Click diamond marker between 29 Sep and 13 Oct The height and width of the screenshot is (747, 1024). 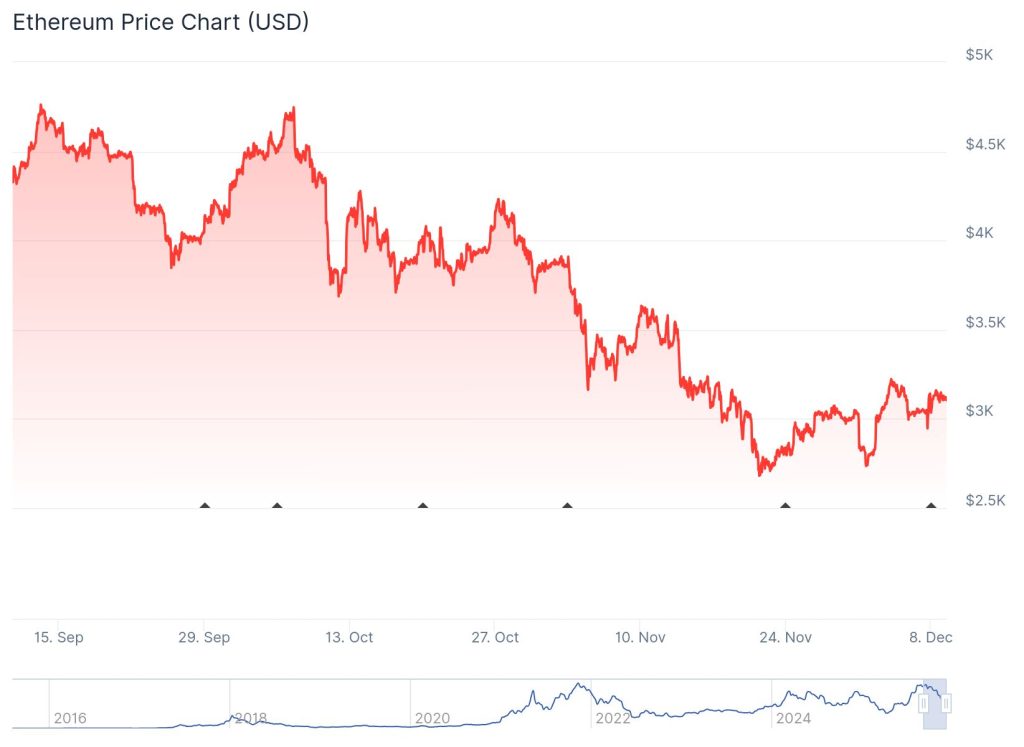coord(277,506)
